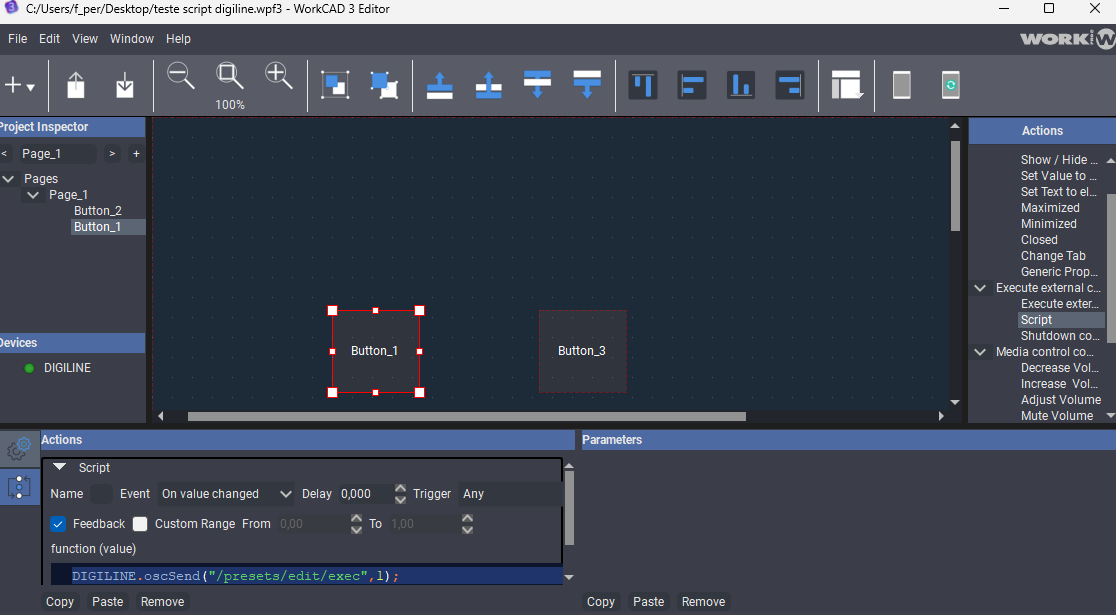Click the ungroup elements icon
Image resolution: width=1116 pixels, height=615 pixels.
(384, 85)
